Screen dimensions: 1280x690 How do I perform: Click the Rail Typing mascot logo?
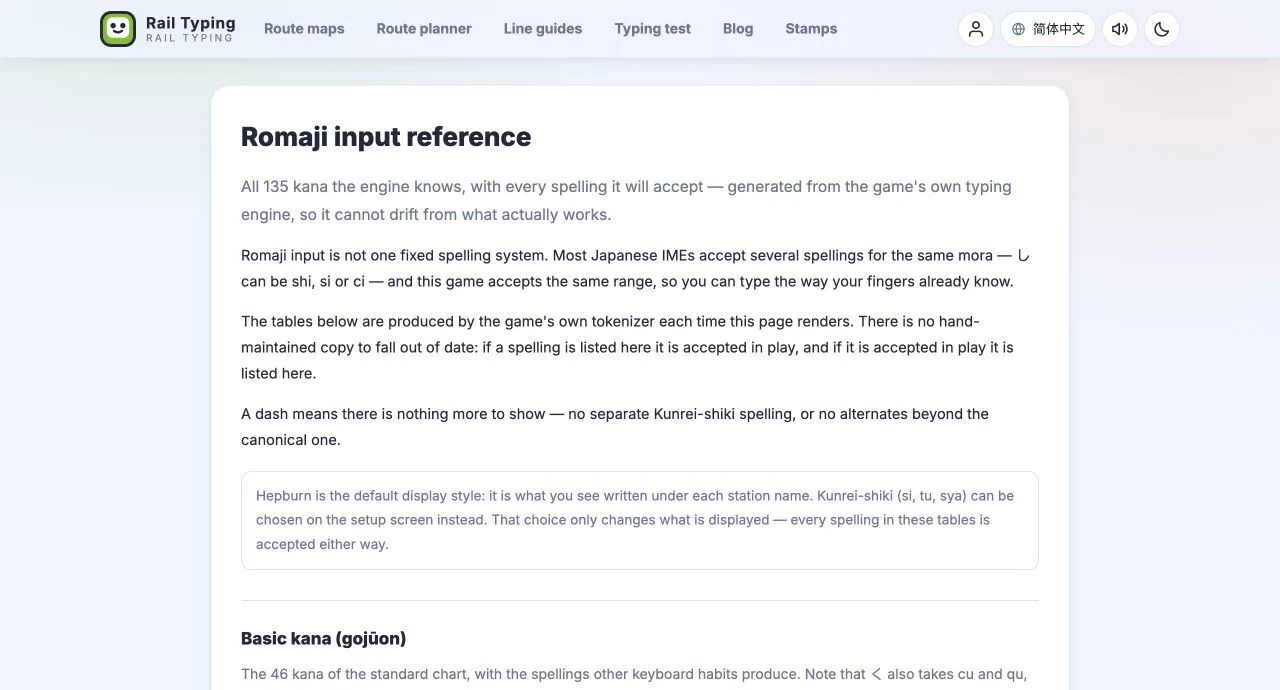118,29
